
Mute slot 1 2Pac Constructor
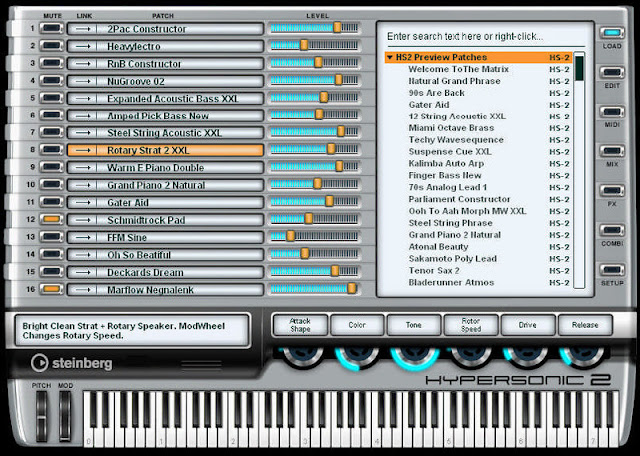click(51, 29)
